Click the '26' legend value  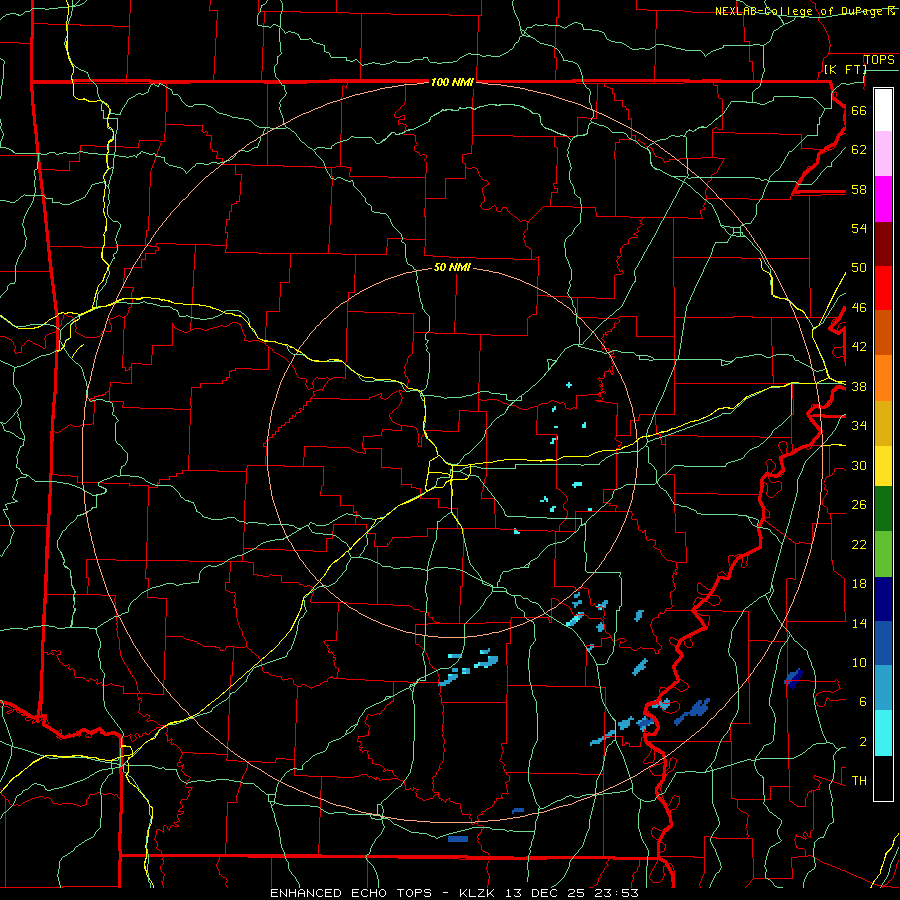coord(859,505)
